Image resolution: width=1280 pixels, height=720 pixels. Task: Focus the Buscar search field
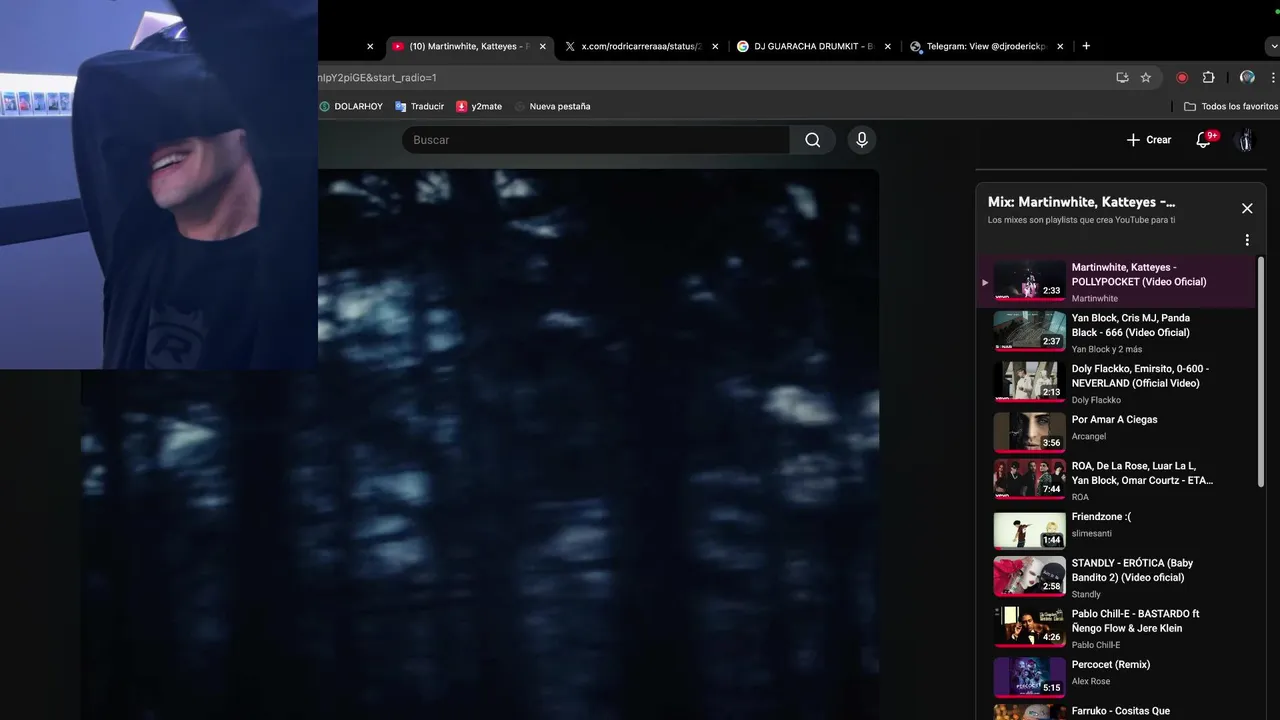[596, 140]
